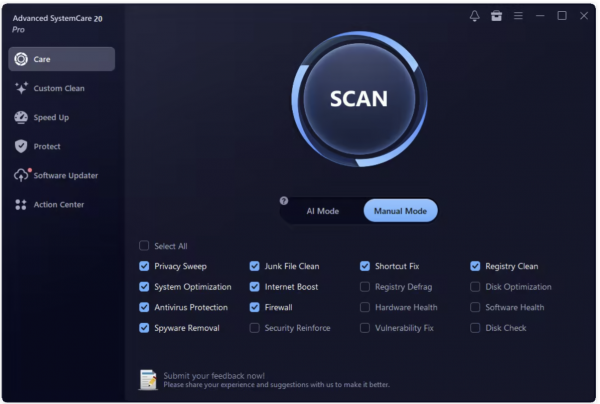Open the hamburger options menu
The width and height of the screenshot is (600, 404).
pos(518,16)
